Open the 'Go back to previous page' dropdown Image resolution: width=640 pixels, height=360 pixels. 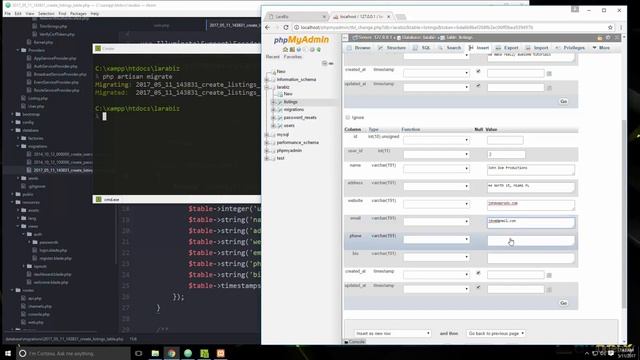(496, 333)
